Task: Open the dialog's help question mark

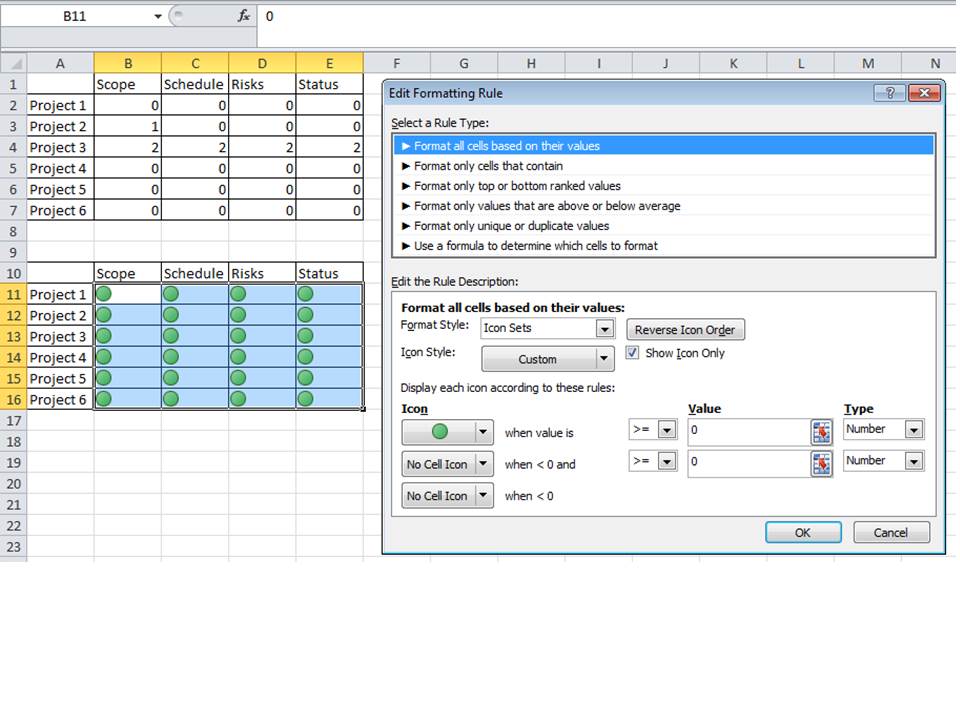Action: pyautogui.click(x=889, y=92)
